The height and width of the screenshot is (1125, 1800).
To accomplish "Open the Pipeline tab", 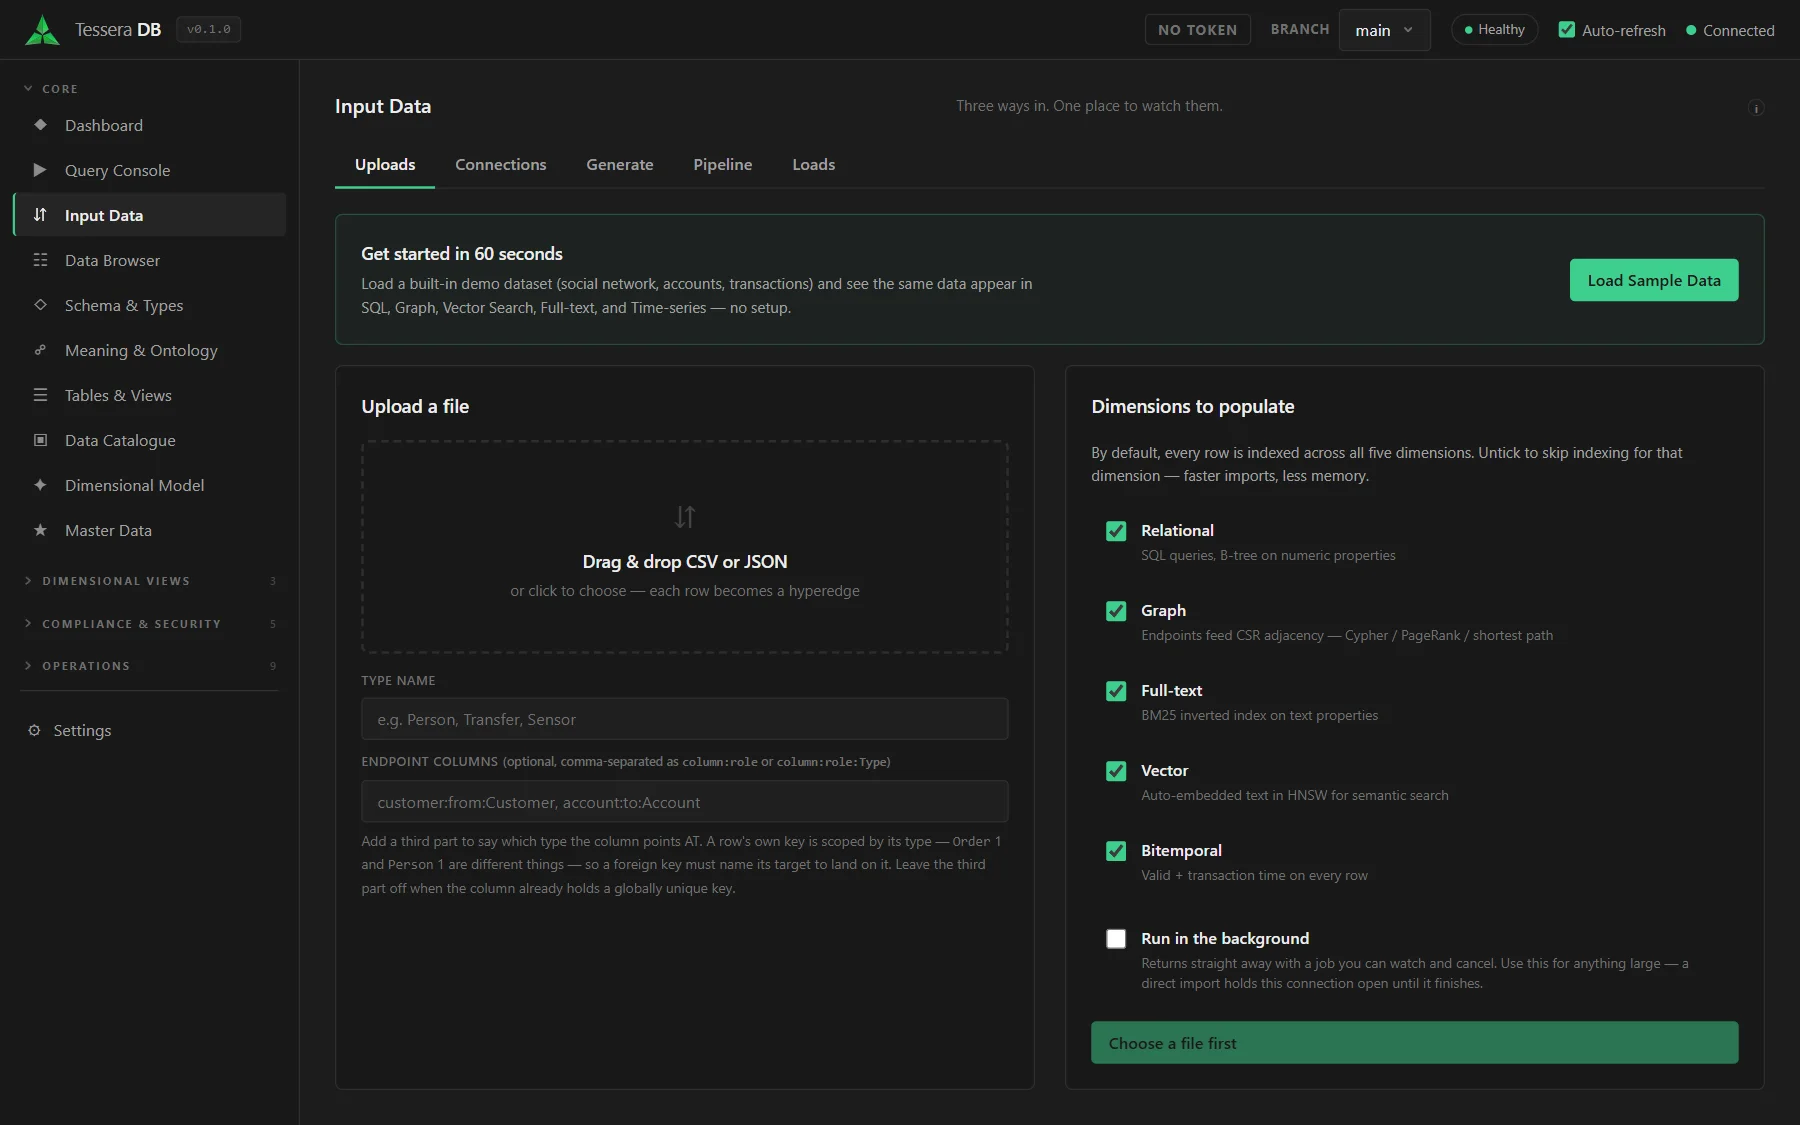I will tap(722, 165).
